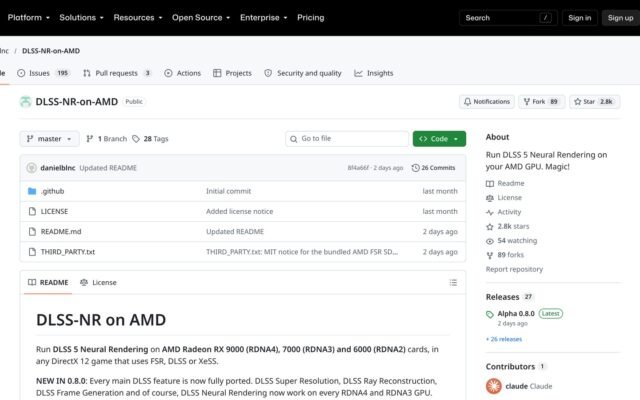The height and width of the screenshot is (400, 640).
Task: Open the Releases 27 heading
Action: tap(509, 297)
